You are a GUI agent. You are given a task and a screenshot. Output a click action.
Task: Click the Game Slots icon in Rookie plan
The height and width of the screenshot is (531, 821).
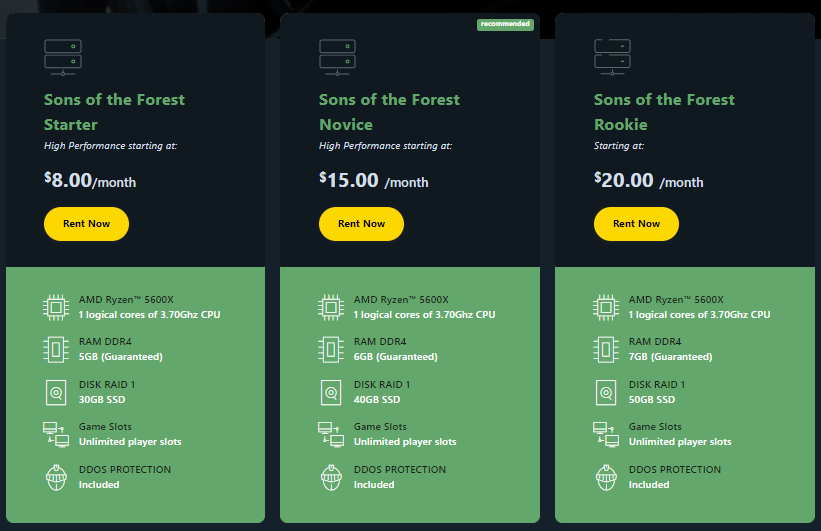[606, 434]
